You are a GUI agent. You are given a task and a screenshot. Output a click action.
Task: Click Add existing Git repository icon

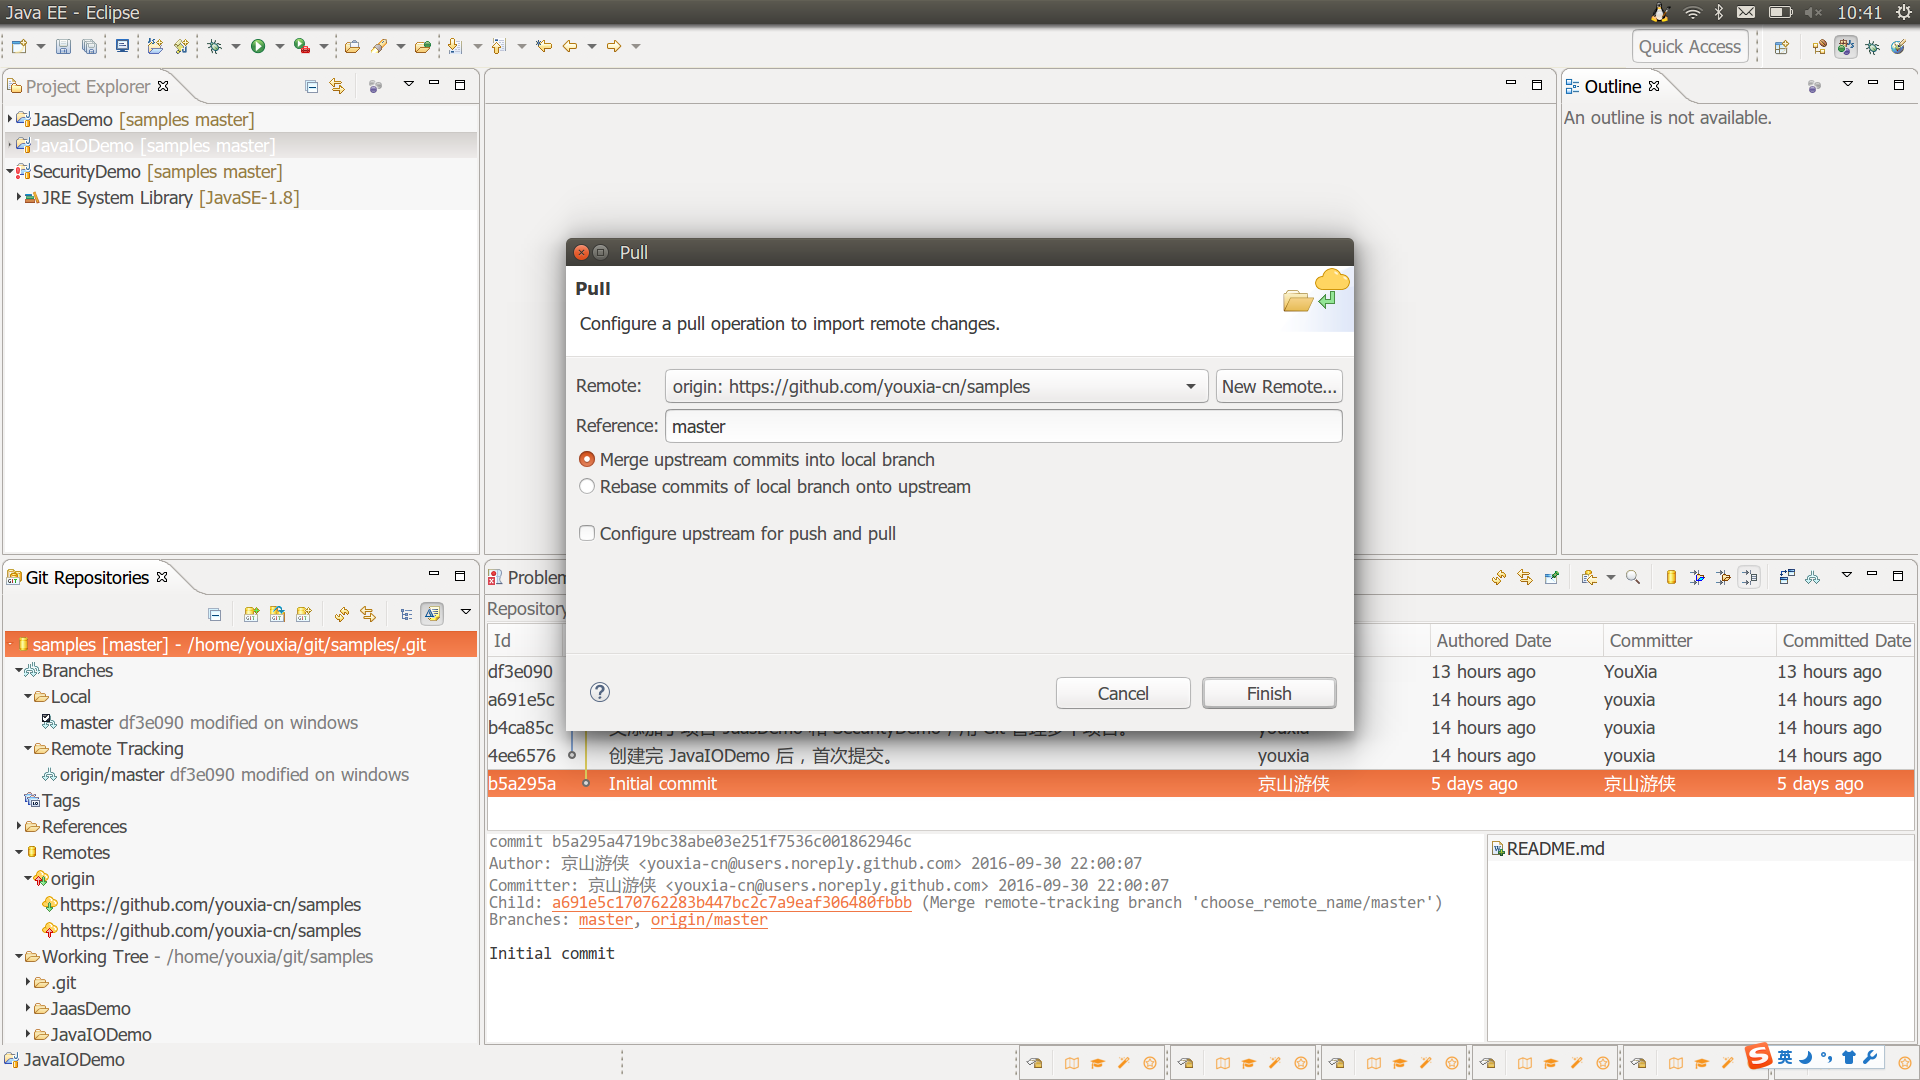point(251,614)
